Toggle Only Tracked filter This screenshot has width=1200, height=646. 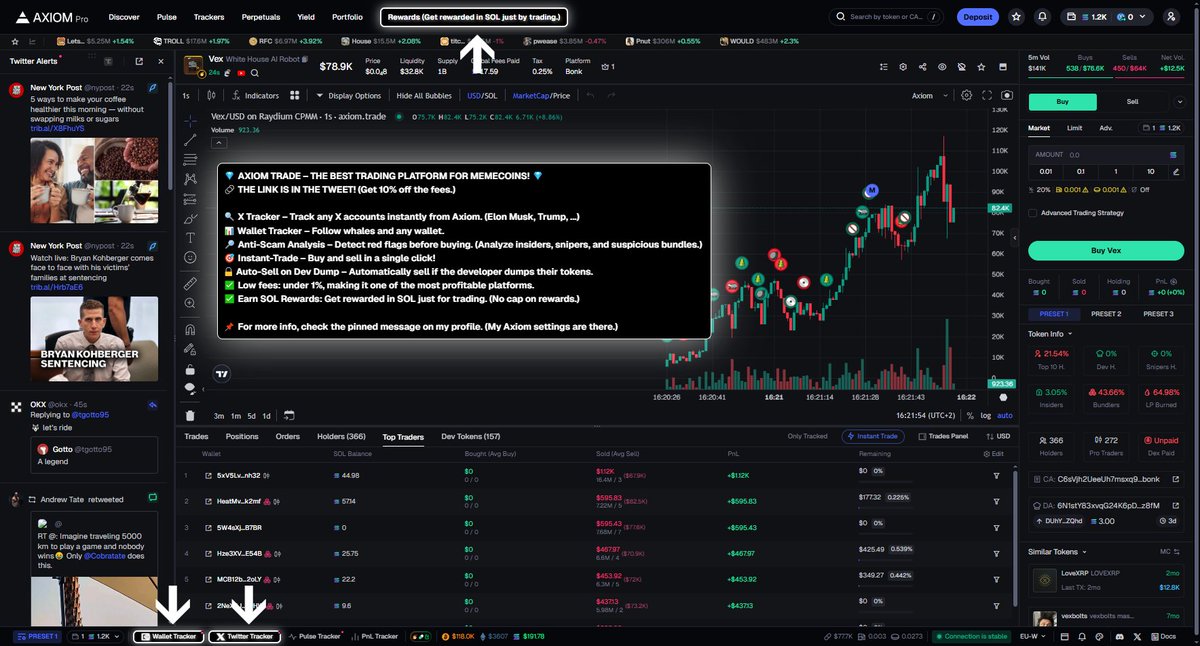pos(807,436)
